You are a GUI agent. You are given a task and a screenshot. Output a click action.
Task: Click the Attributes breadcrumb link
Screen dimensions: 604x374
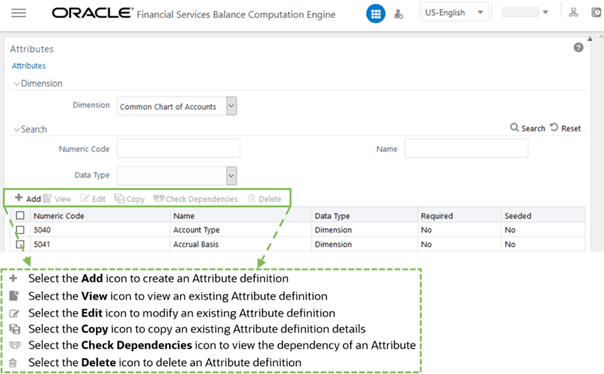(x=29, y=66)
